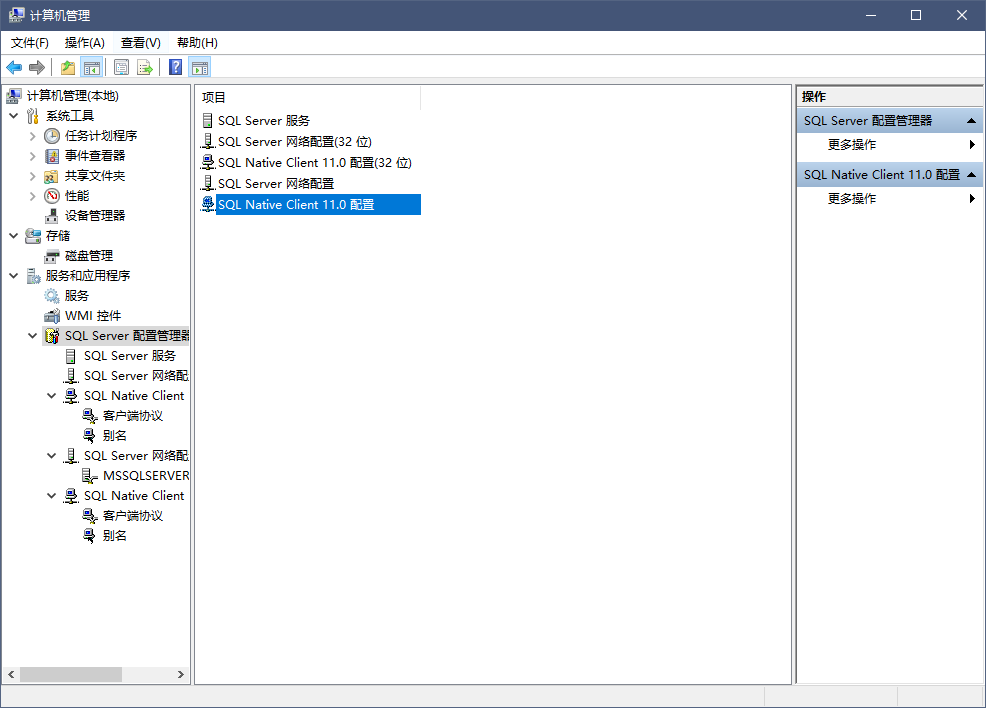
Task: Go back with the blue left arrow
Action: pyautogui.click(x=14, y=67)
